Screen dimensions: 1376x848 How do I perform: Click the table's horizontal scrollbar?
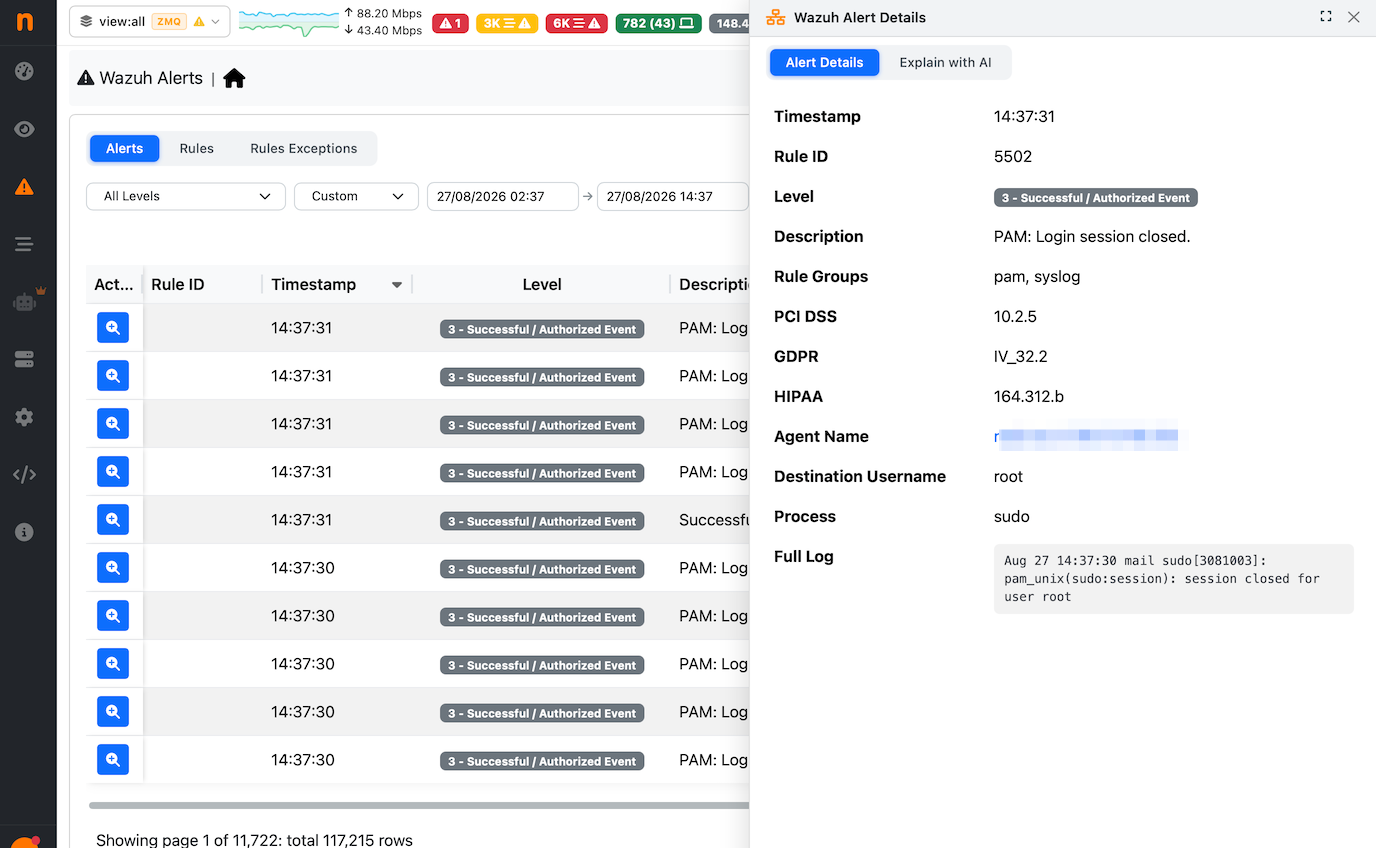(419, 805)
